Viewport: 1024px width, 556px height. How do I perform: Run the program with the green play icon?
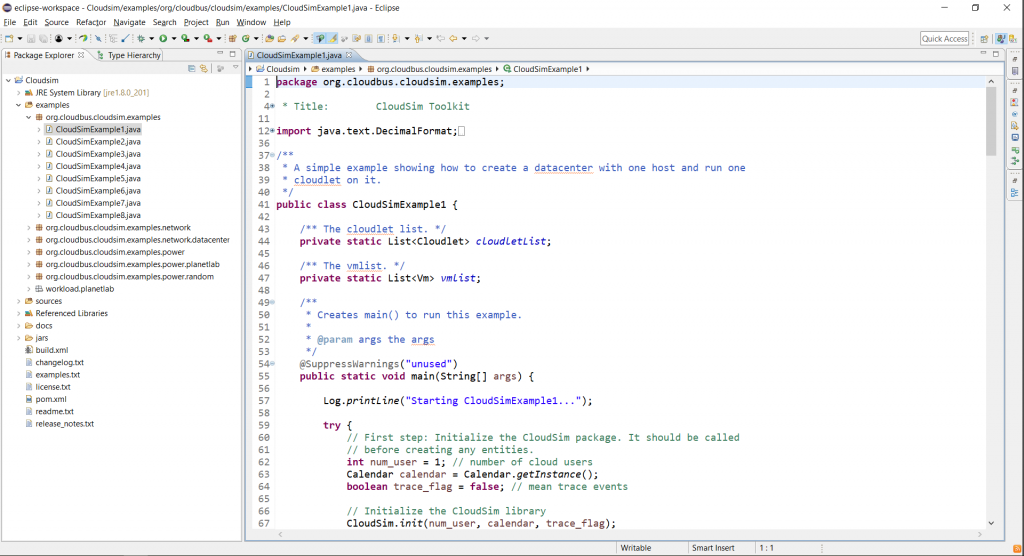[x=163, y=39]
